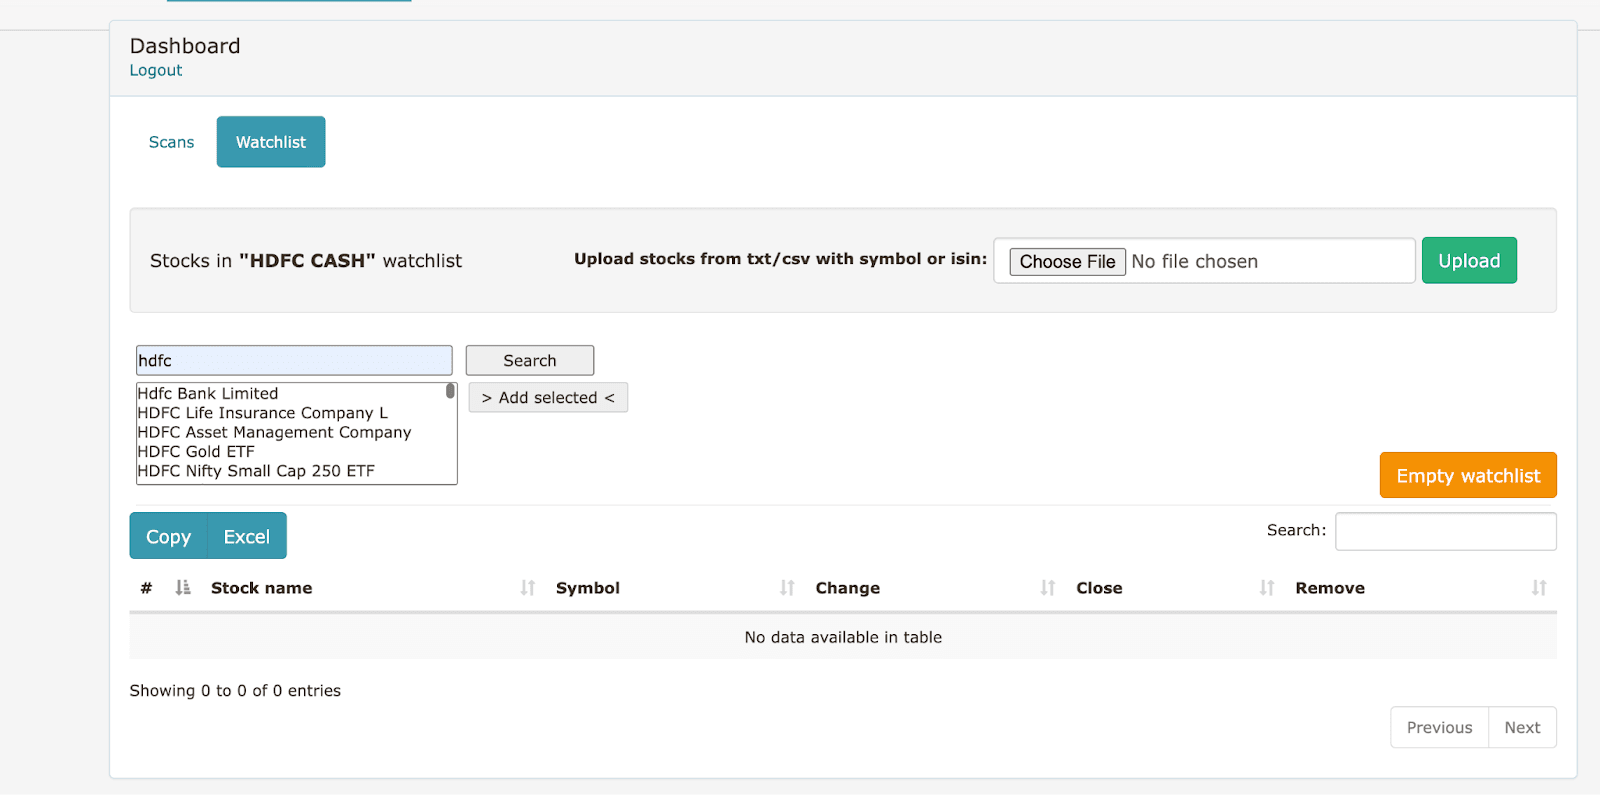The image size is (1600, 795).
Task: Select Hdfc Bank Limited from results list
Action: (208, 394)
